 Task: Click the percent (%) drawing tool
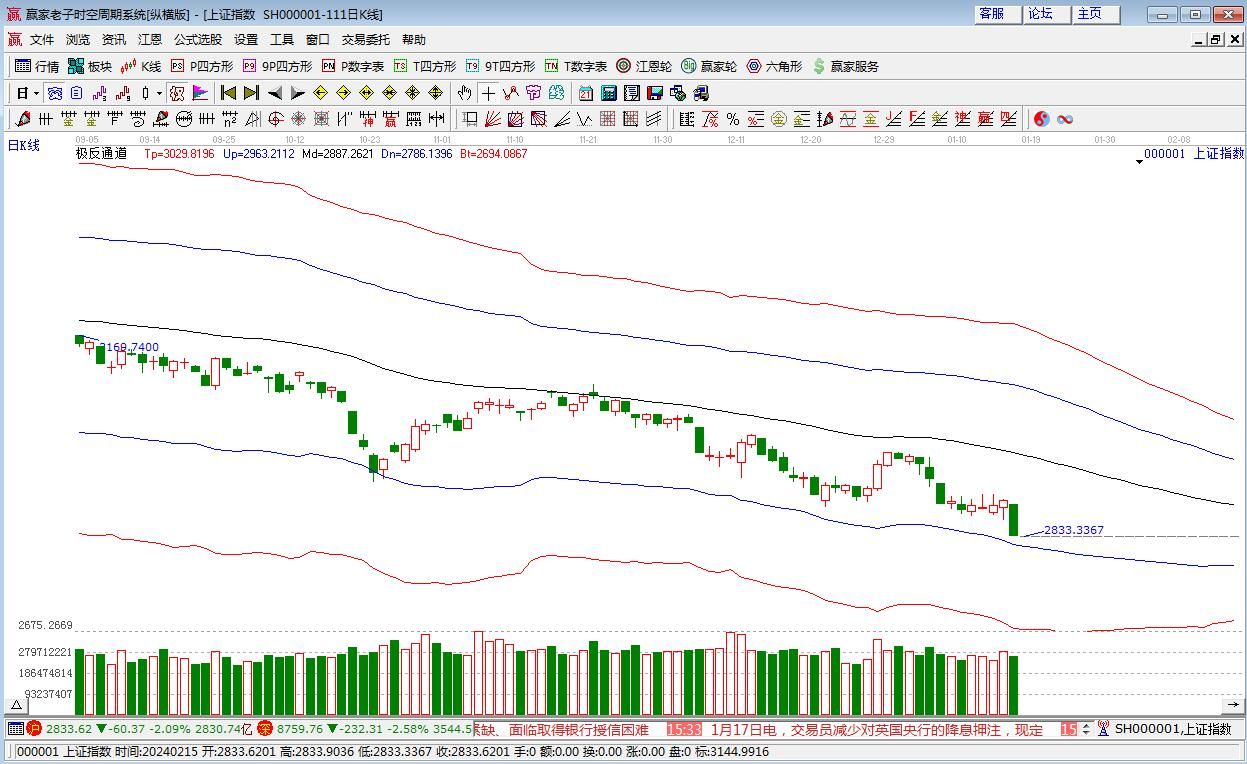click(733, 119)
